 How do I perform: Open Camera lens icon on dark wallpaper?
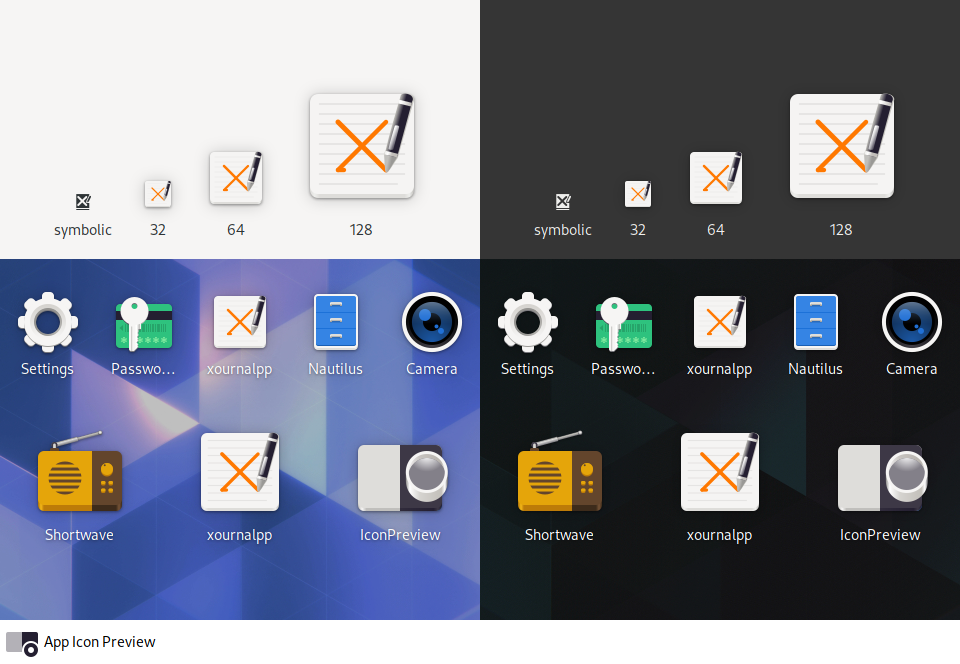tap(912, 322)
